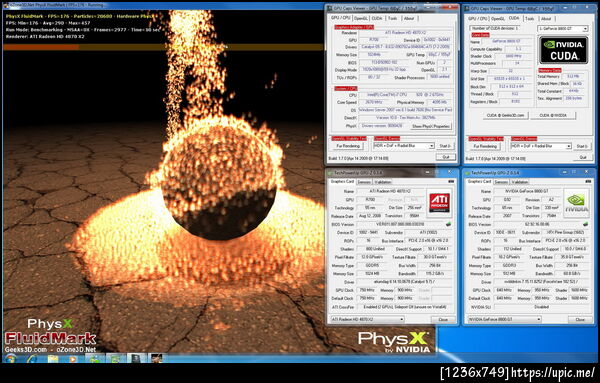This screenshot has width=600, height=383.
Task: Click the Name field showing NVIDIA GeForce 8800 GT
Action: pyautogui.click(x=528, y=191)
